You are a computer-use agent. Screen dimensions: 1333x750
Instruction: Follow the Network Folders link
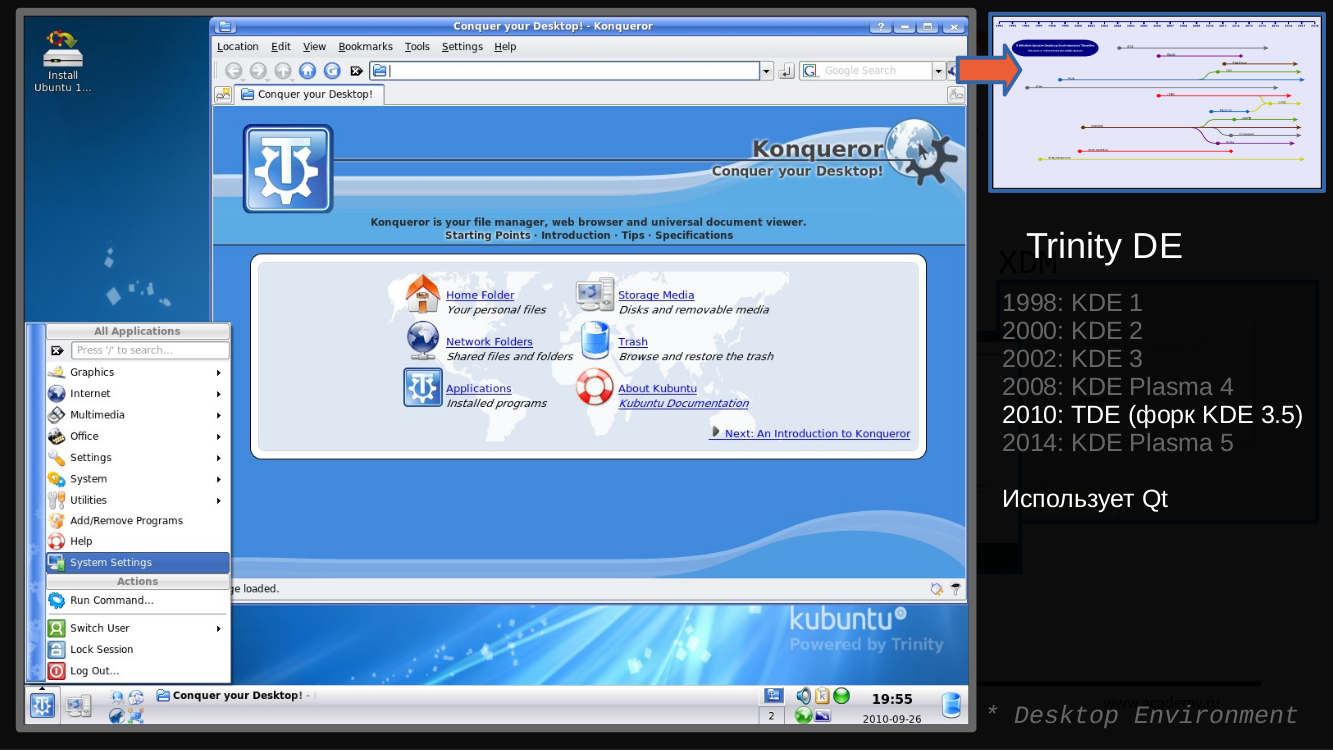click(489, 342)
